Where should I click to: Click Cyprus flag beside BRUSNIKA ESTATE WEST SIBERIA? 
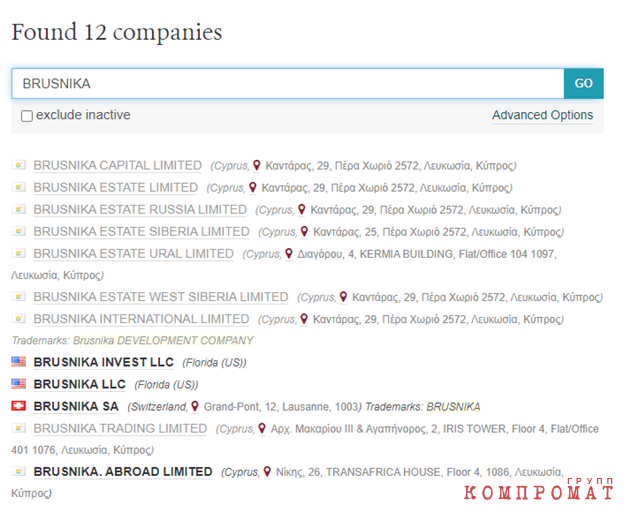[18, 296]
